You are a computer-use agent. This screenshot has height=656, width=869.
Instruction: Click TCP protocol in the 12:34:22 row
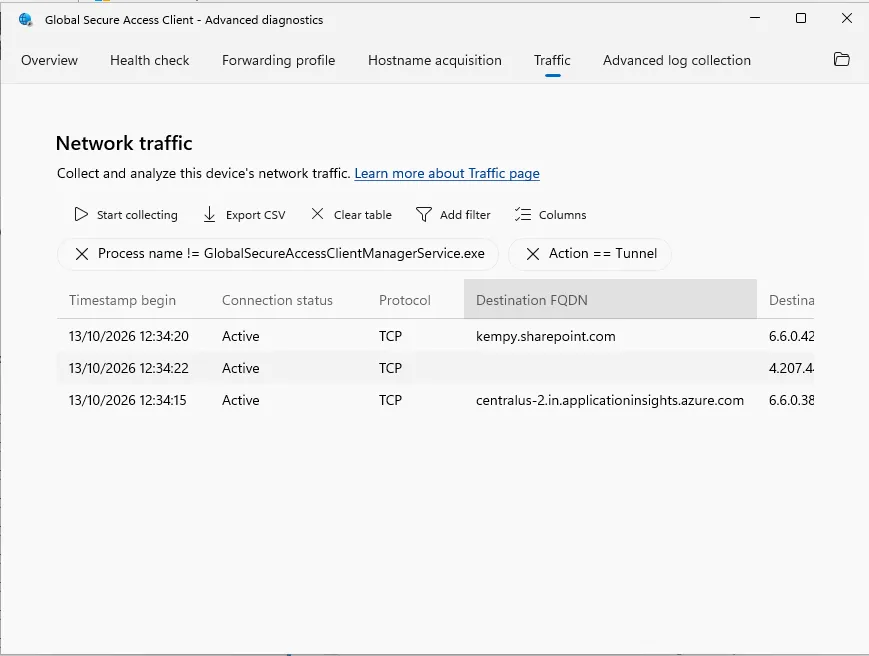(x=390, y=368)
